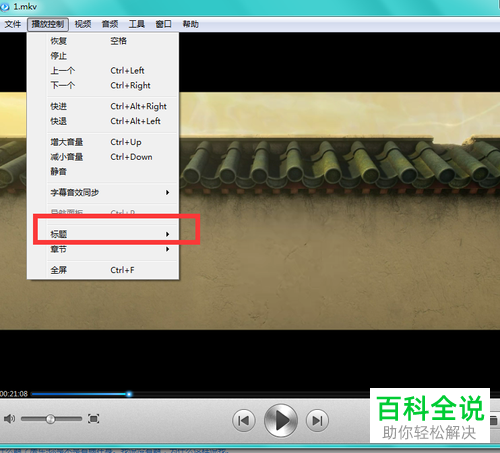The image size is (500, 453).
Task: Adjust the volume slider knob
Action: click(51, 419)
